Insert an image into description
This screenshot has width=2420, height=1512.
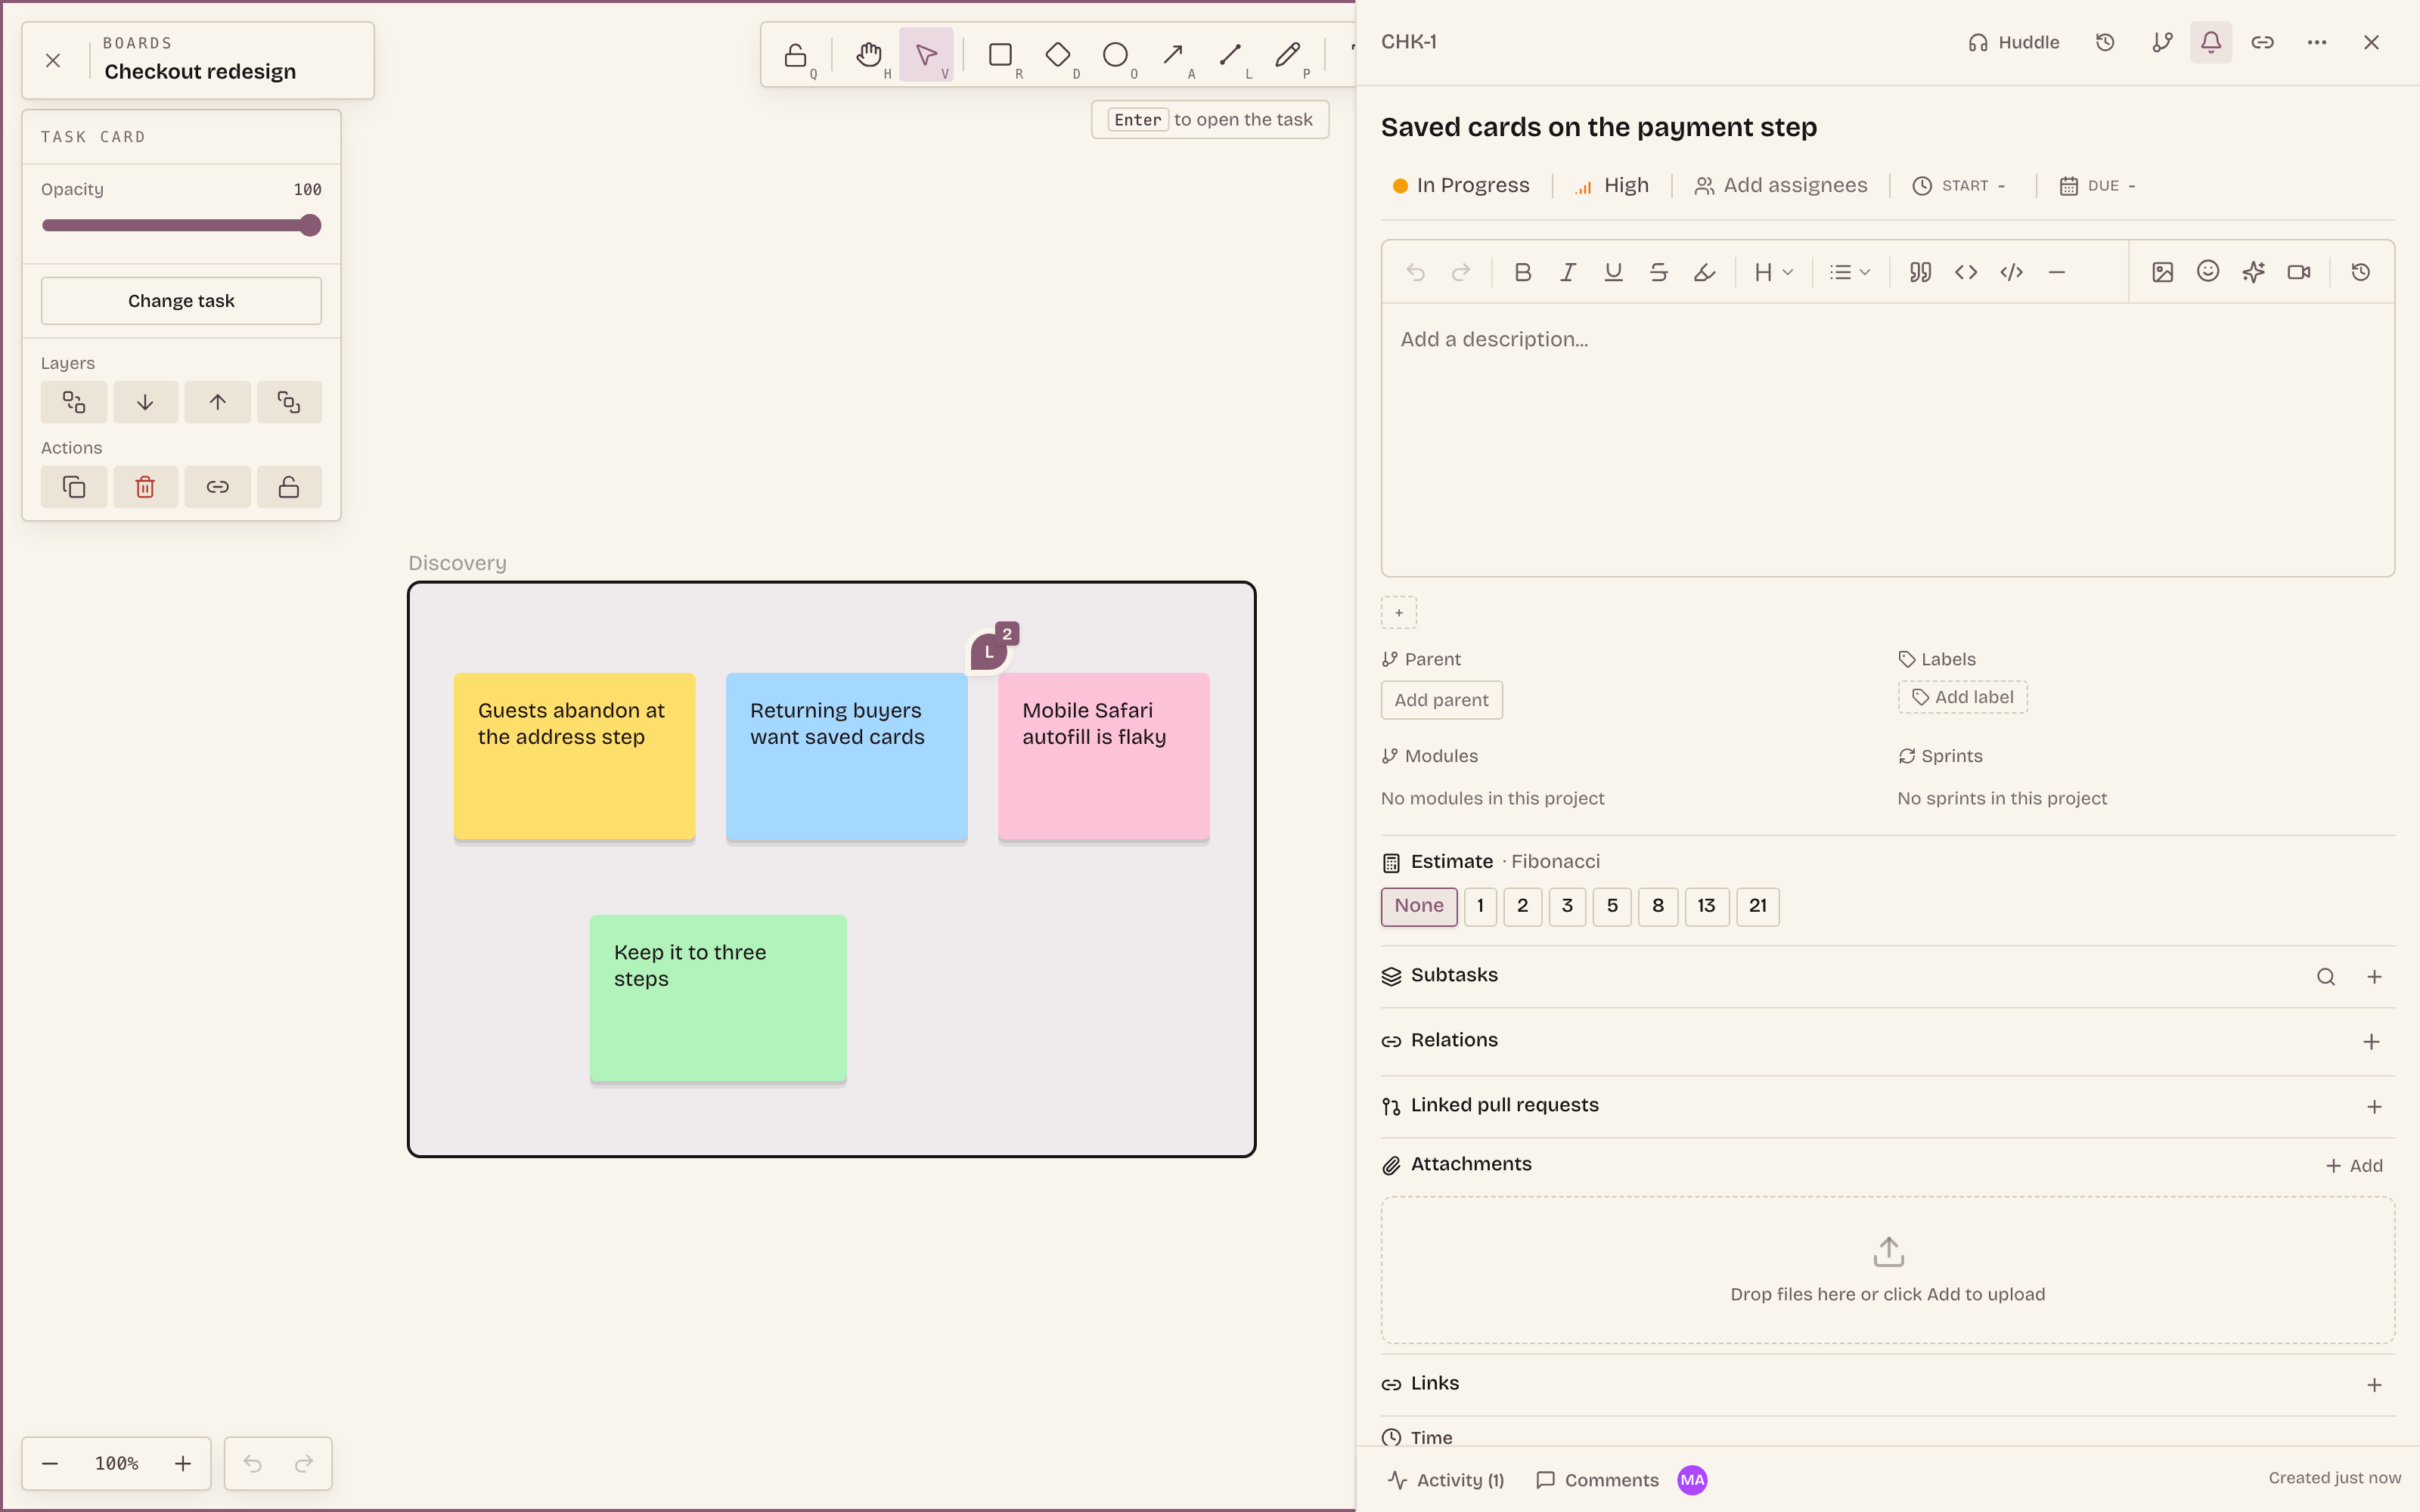2162,272
